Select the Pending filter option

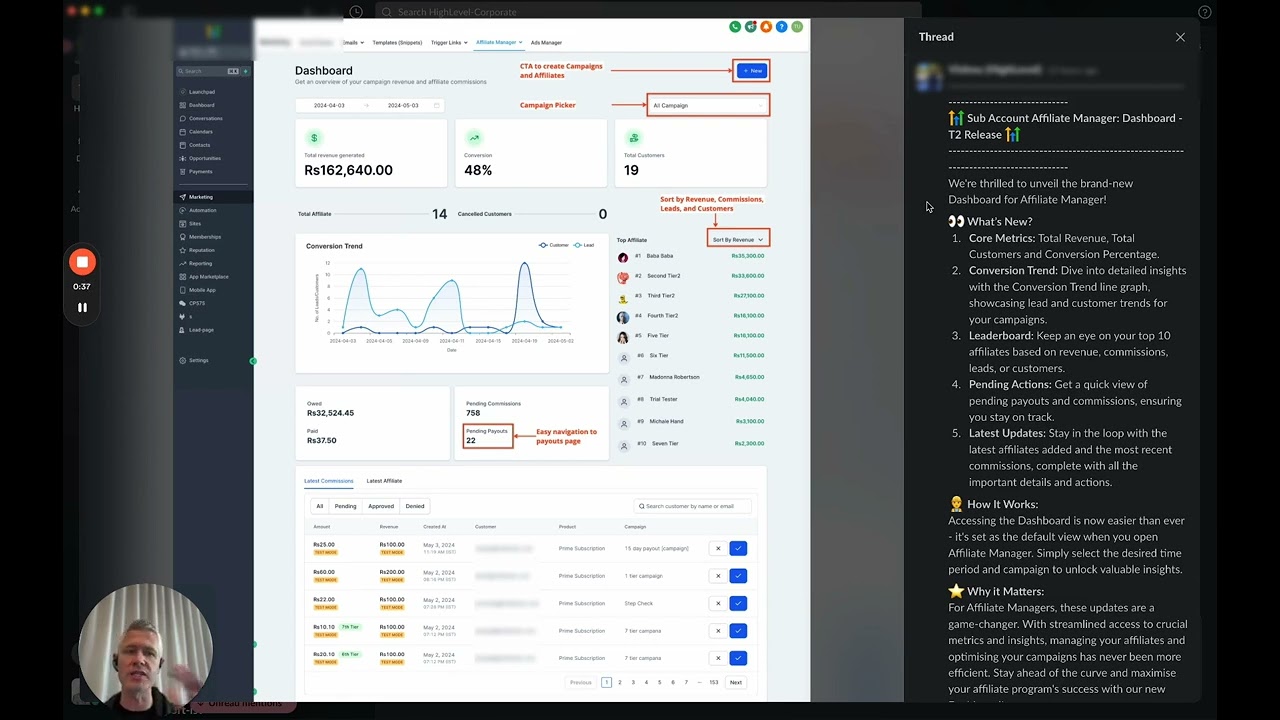345,506
